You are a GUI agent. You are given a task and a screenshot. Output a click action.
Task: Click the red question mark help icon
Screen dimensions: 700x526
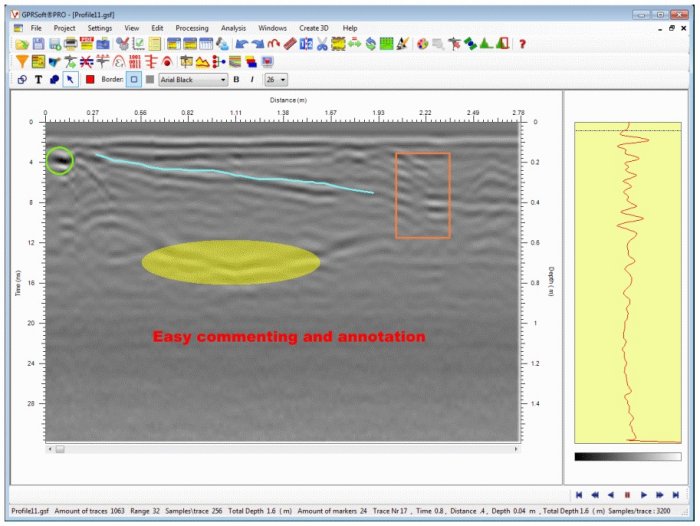tap(522, 45)
